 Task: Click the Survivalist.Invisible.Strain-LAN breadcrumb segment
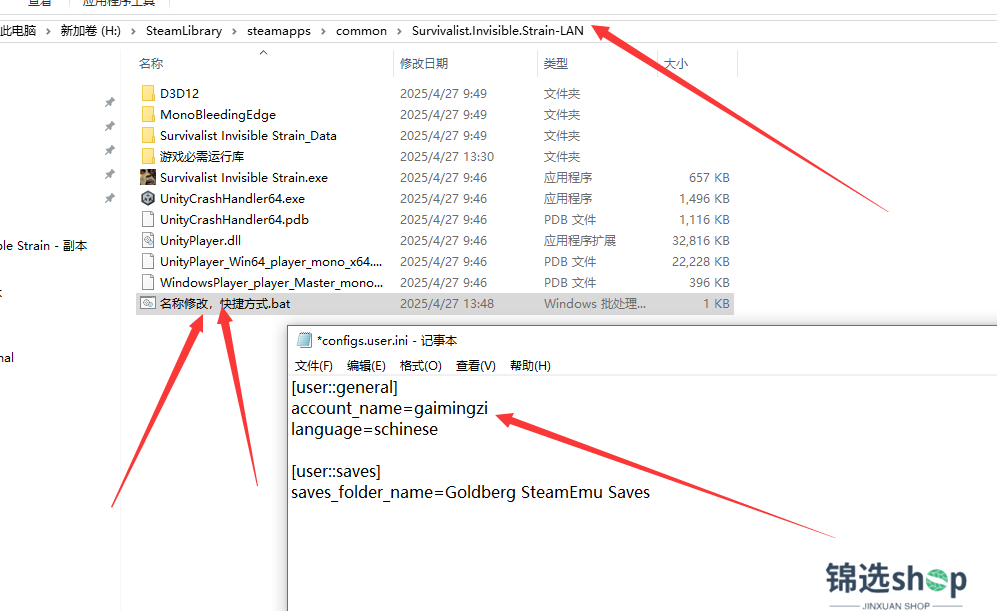click(x=497, y=31)
